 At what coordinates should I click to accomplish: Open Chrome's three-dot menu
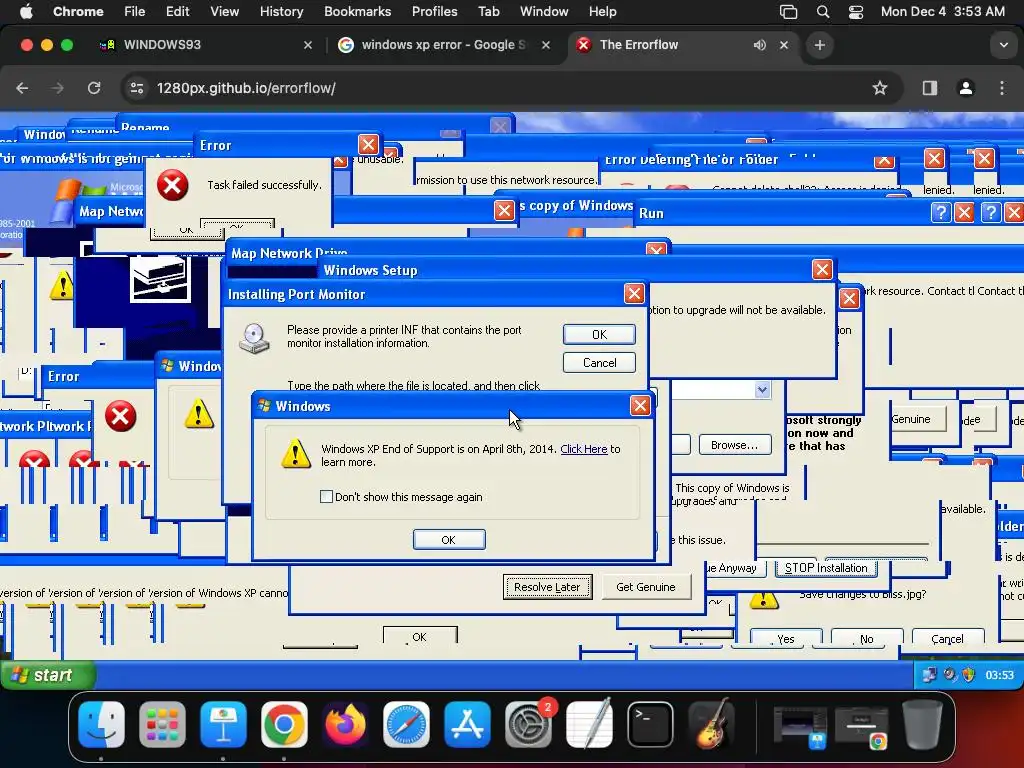pyautogui.click(x=1002, y=88)
